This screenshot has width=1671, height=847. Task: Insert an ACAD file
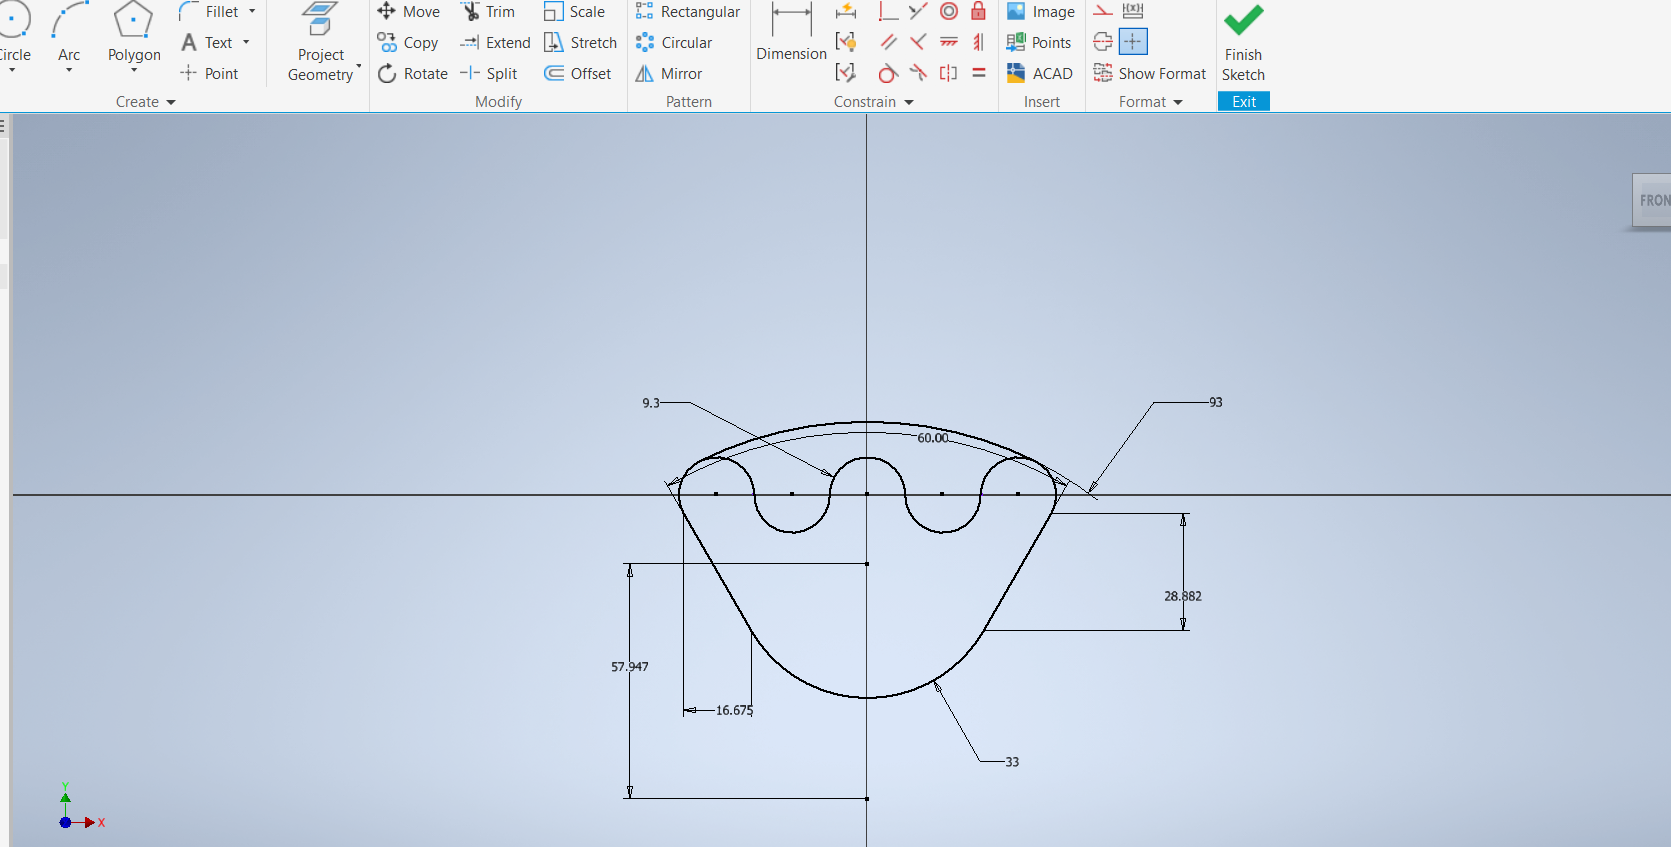pyautogui.click(x=1040, y=74)
